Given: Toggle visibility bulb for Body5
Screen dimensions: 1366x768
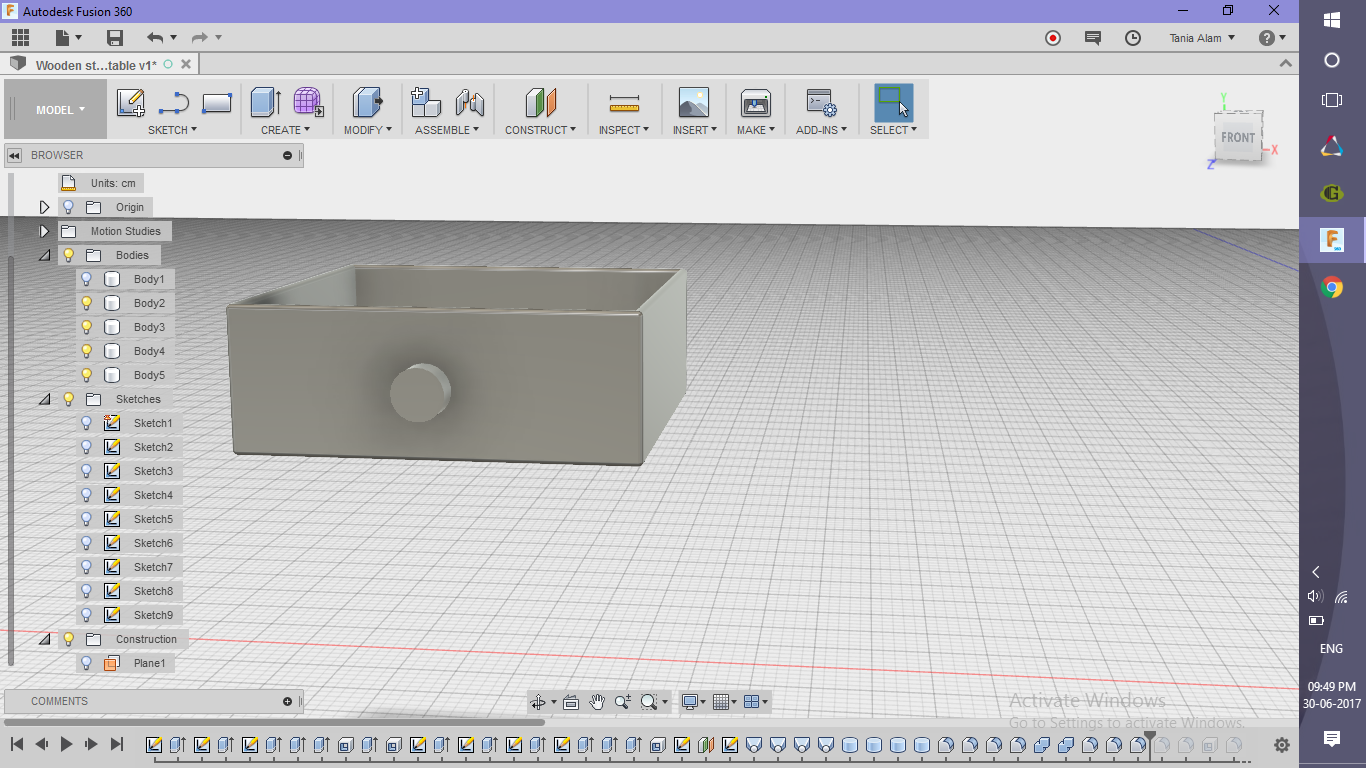Looking at the screenshot, I should click(86, 375).
